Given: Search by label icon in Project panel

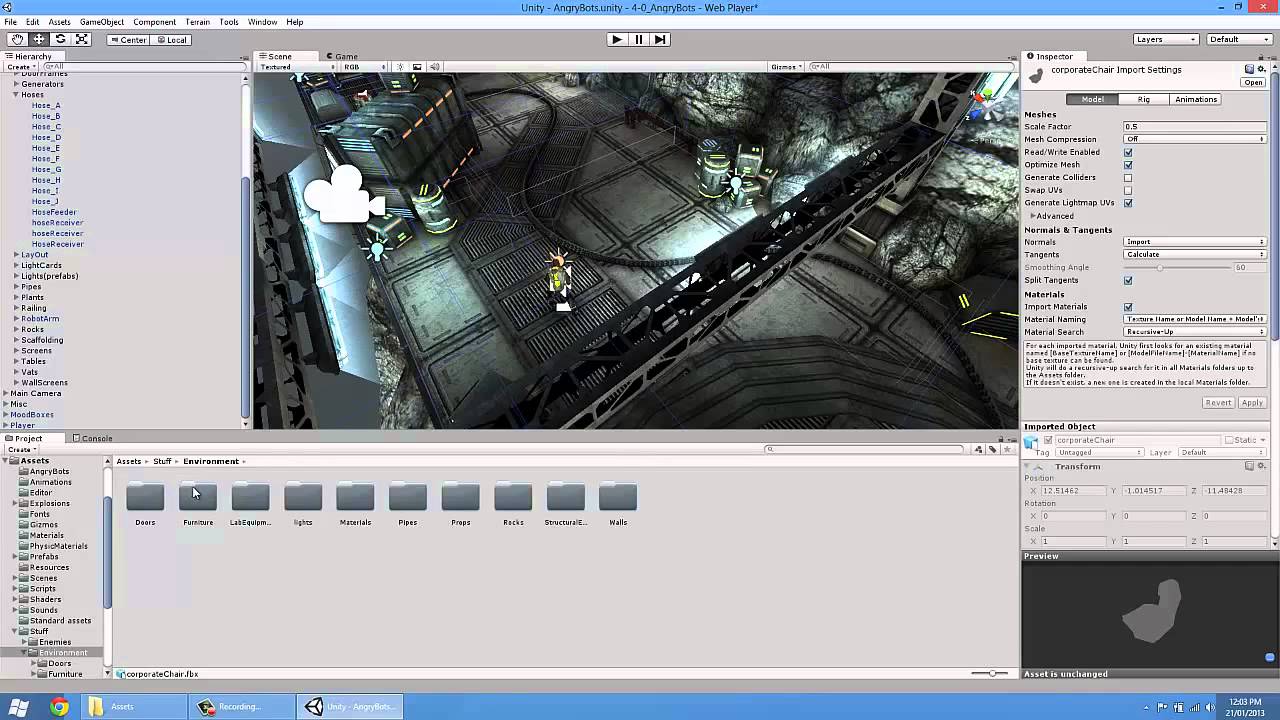Looking at the screenshot, I should pyautogui.click(x=993, y=449).
